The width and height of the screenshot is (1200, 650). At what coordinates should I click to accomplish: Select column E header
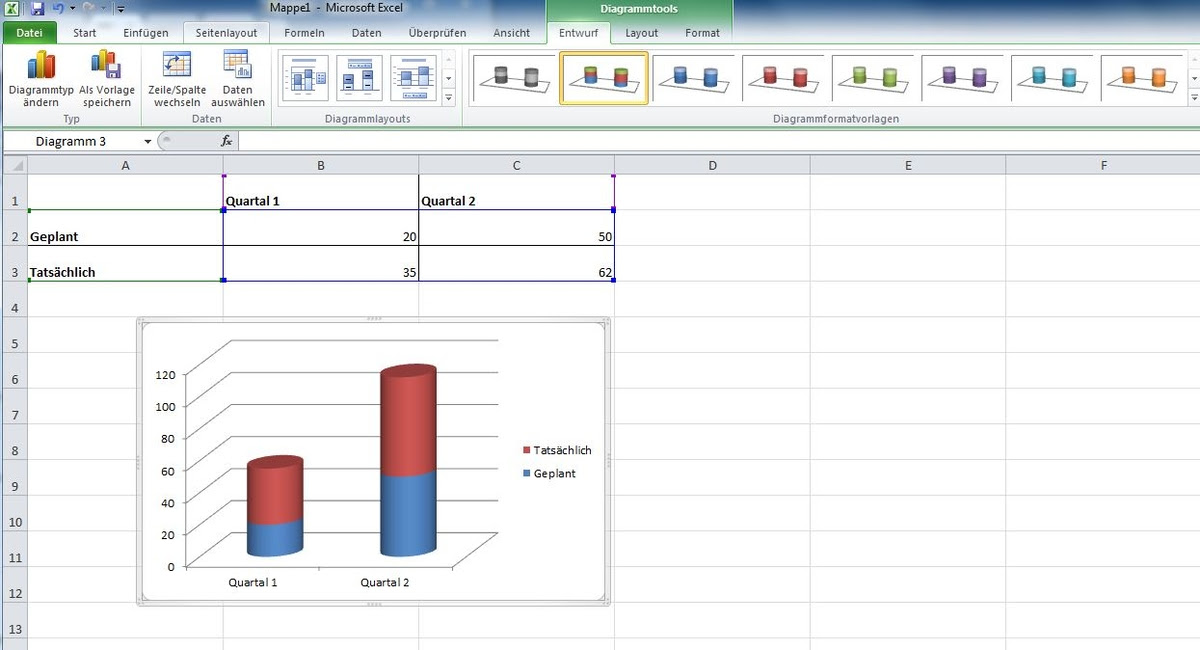(x=908, y=165)
